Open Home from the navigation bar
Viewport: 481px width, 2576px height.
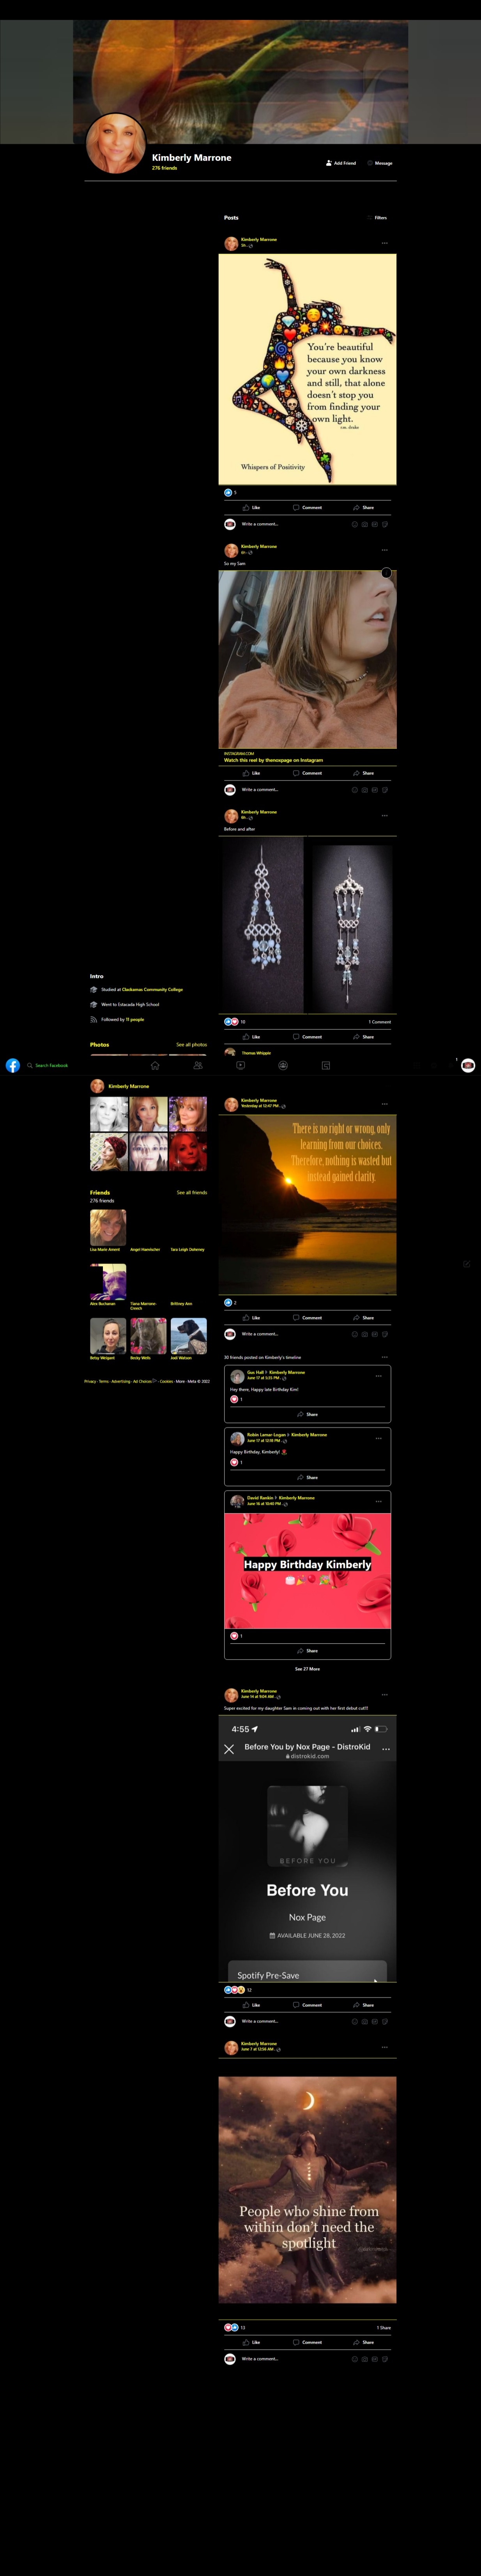tap(155, 1065)
